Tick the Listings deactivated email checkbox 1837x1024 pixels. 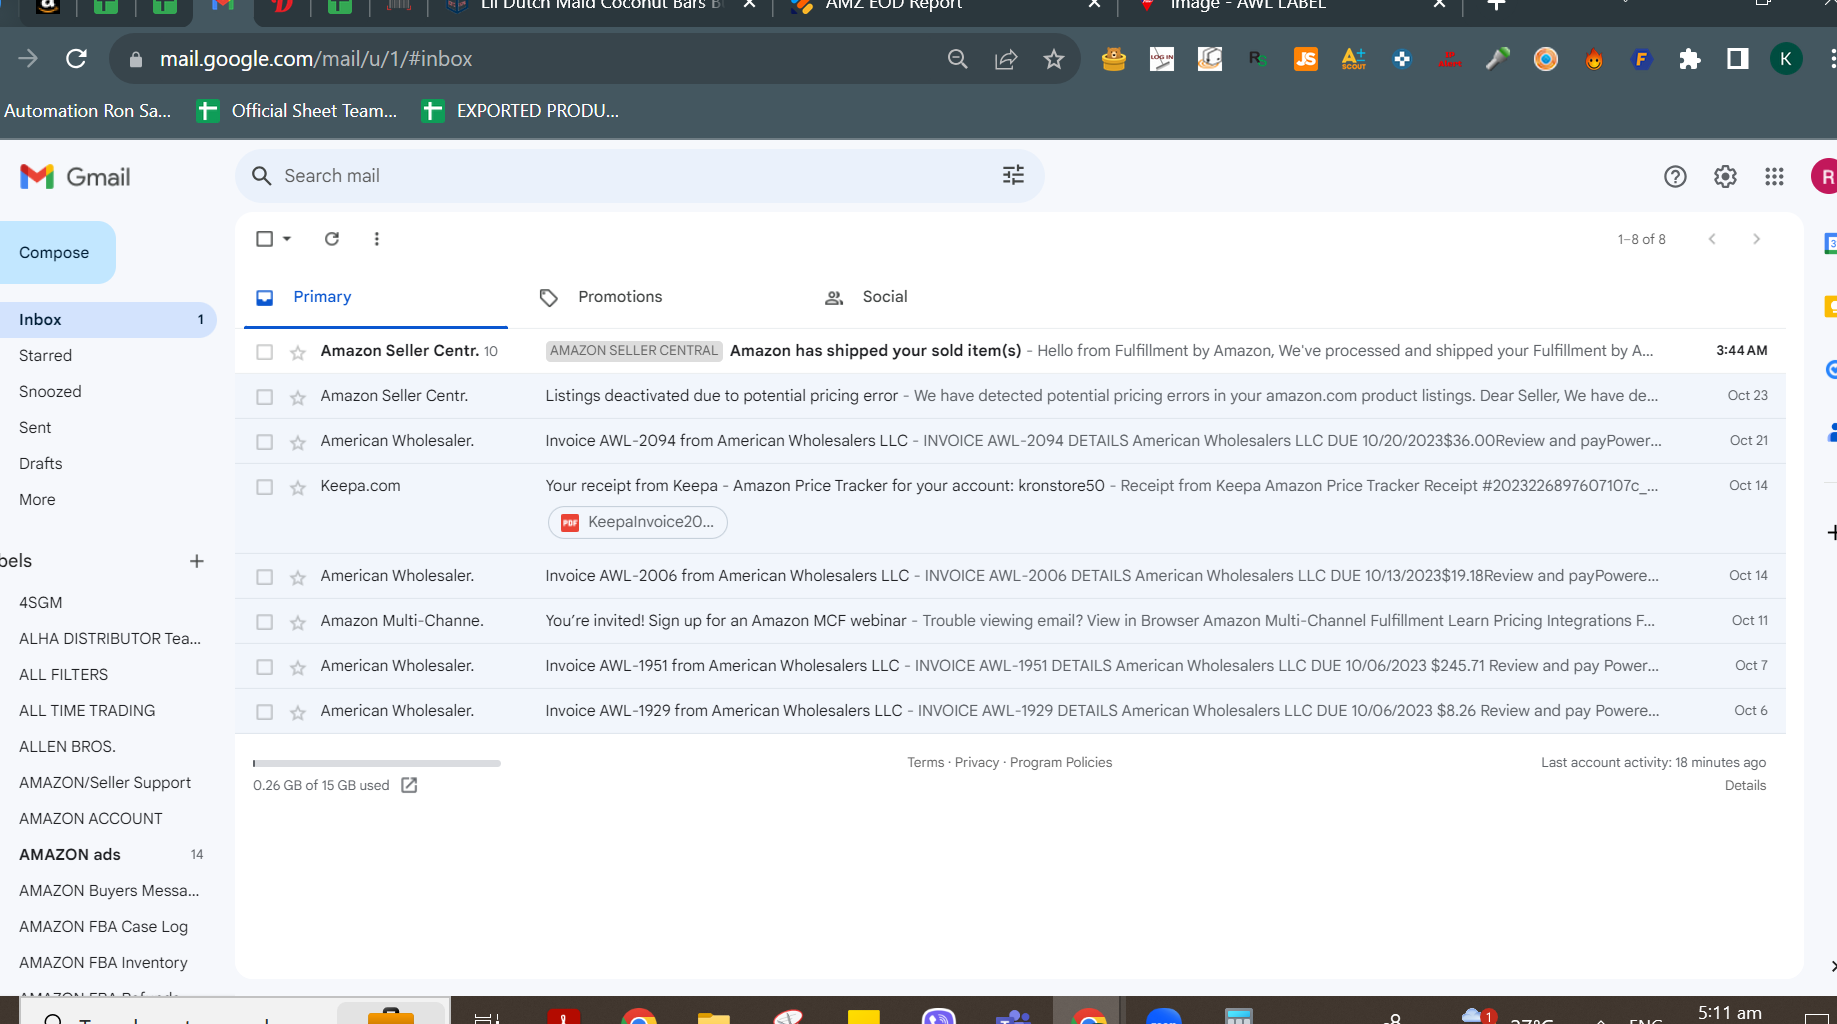pyautogui.click(x=264, y=397)
